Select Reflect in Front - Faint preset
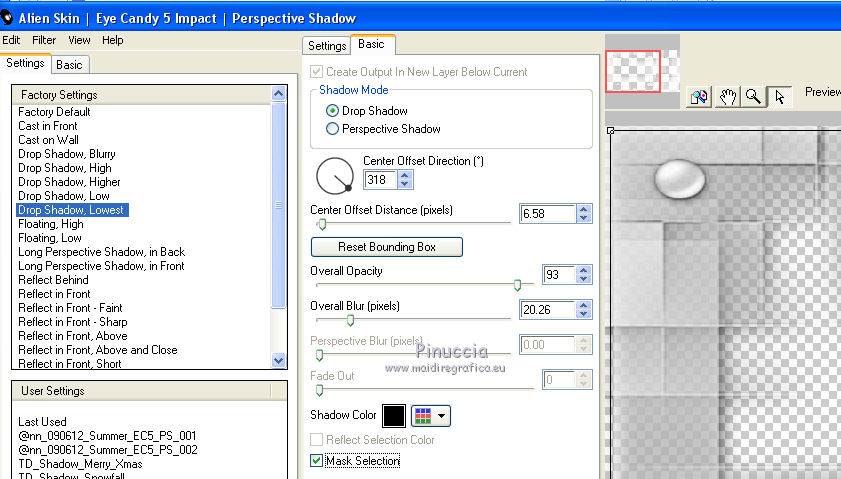Viewport: 841px width, 479px height. point(70,308)
